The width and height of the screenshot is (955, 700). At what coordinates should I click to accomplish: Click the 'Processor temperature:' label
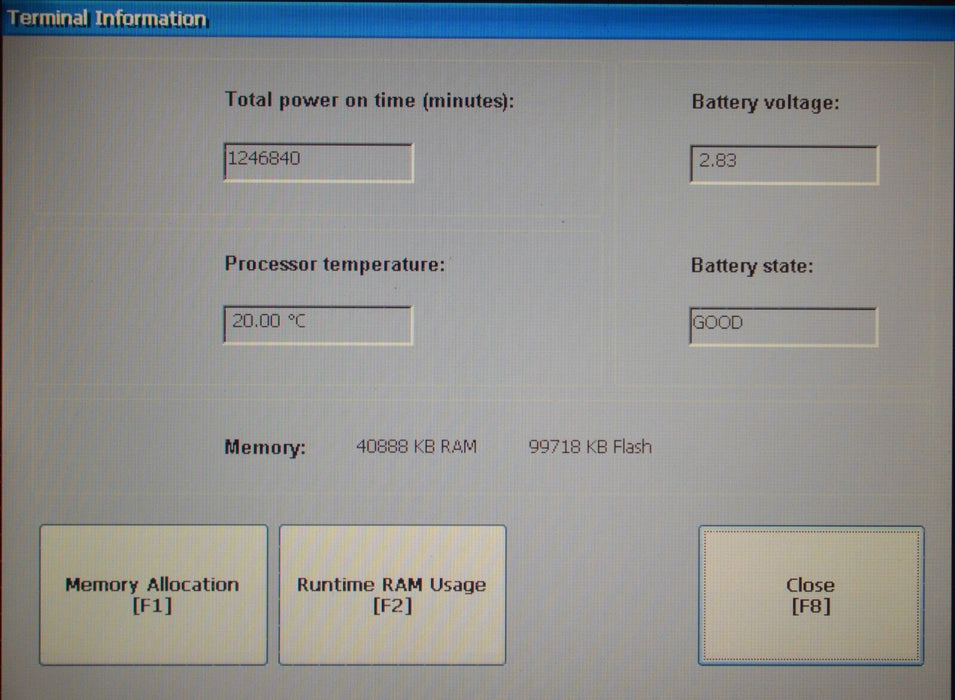(335, 264)
